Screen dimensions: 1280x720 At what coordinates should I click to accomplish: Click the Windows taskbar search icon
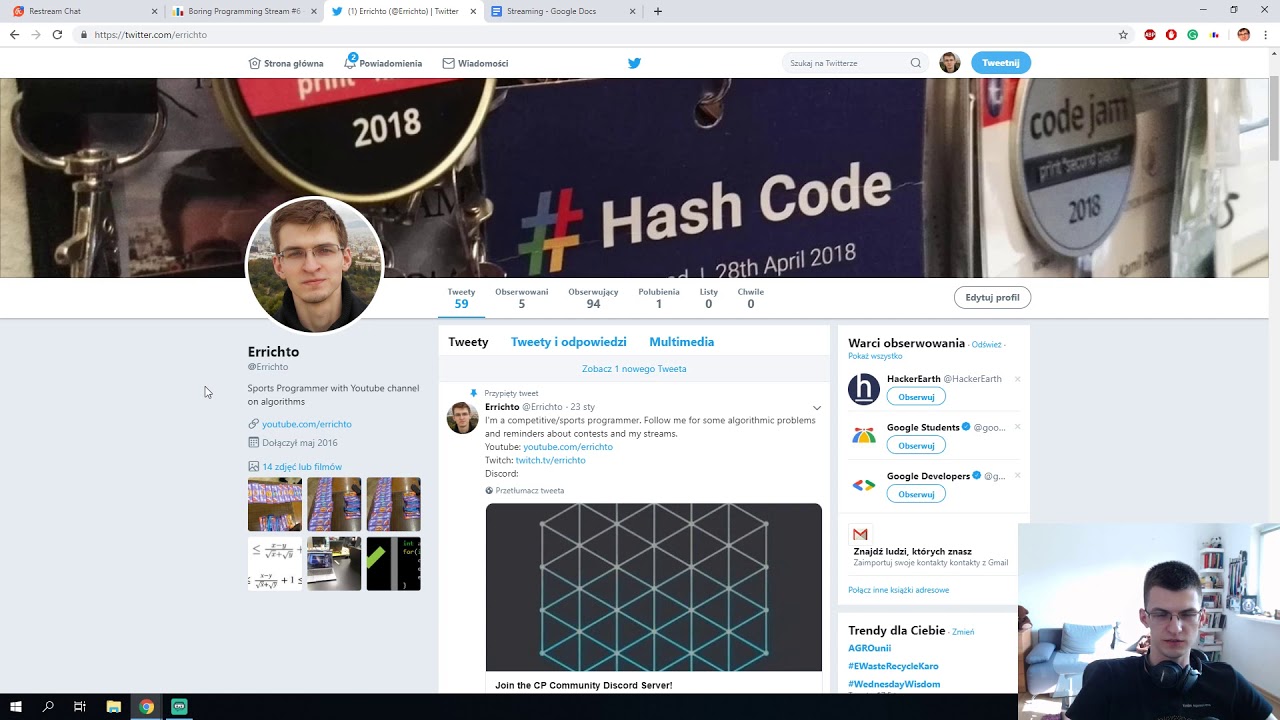(x=48, y=706)
